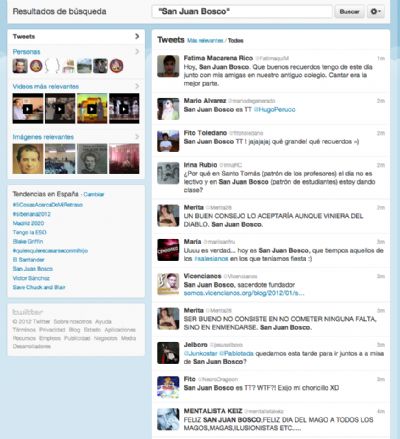Open the Blake Griffin trend

pyautogui.click(x=28, y=241)
